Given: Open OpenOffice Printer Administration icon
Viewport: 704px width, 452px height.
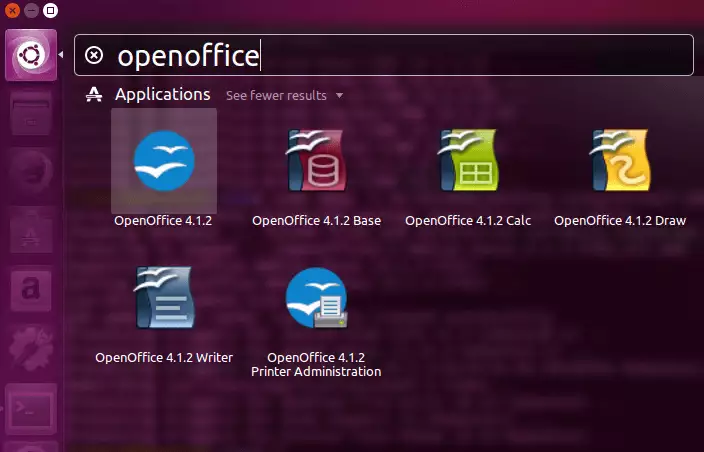Looking at the screenshot, I should (317, 298).
